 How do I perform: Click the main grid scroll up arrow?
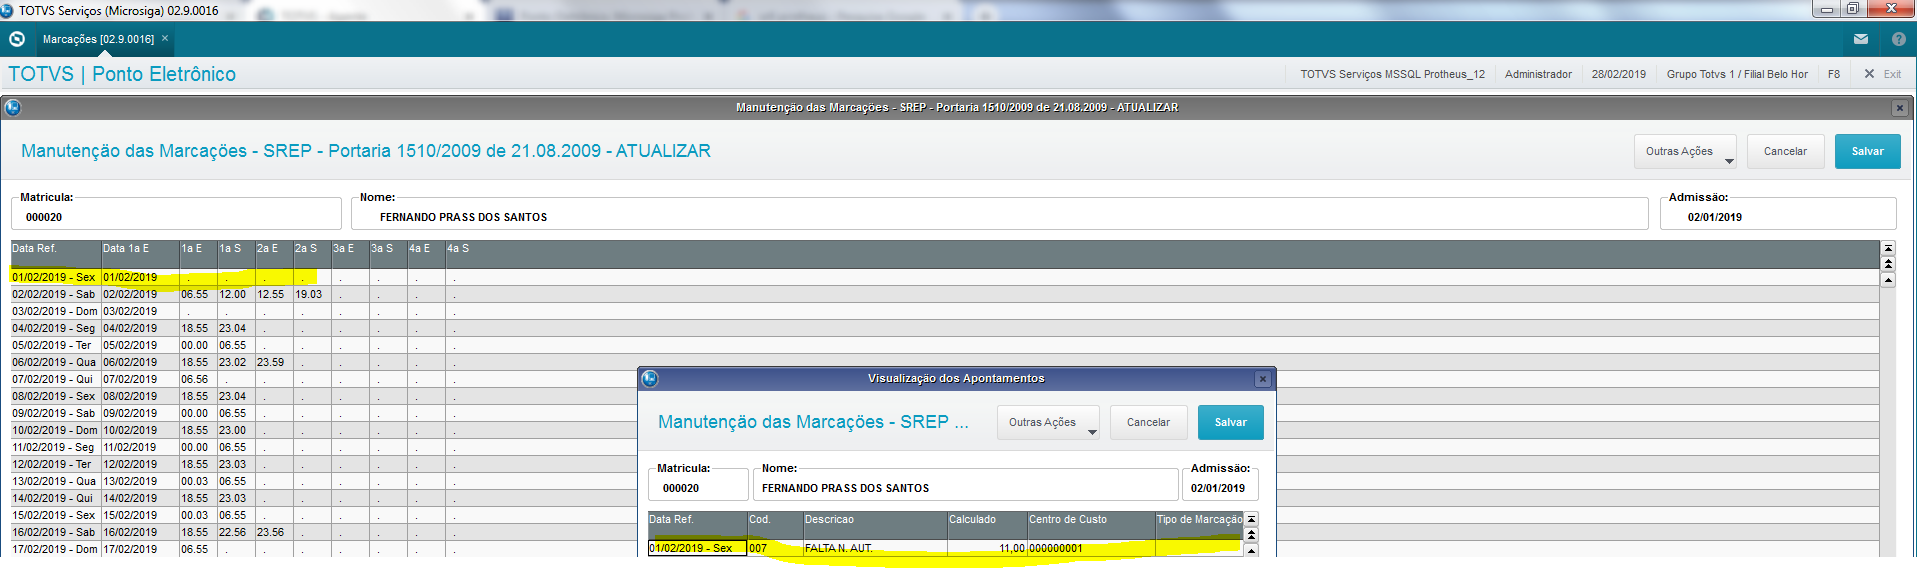tap(1888, 280)
